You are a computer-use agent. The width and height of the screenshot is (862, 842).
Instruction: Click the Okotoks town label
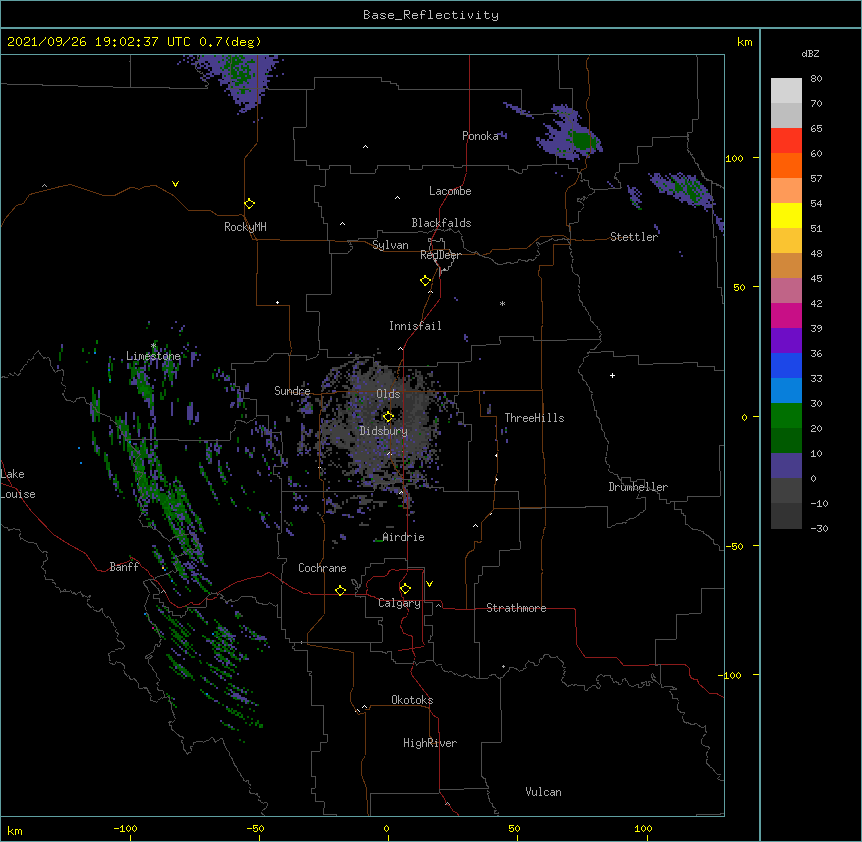412,700
